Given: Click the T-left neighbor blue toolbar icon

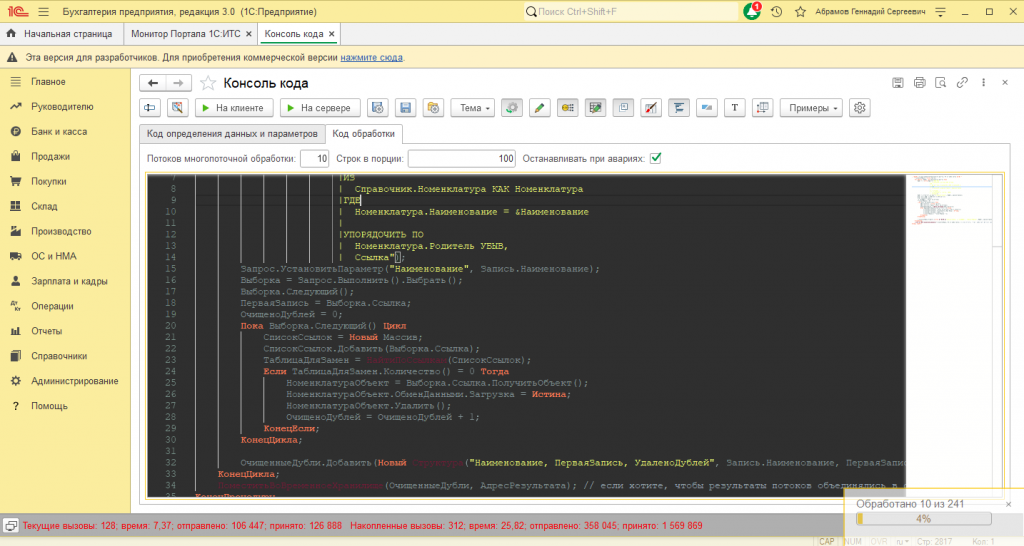Looking at the screenshot, I should click(x=707, y=108).
